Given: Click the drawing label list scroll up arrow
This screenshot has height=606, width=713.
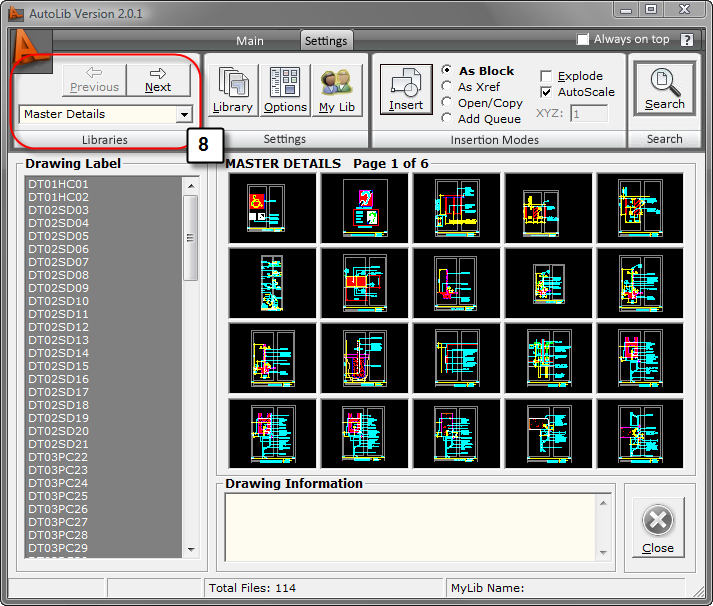Looking at the screenshot, I should click(191, 185).
